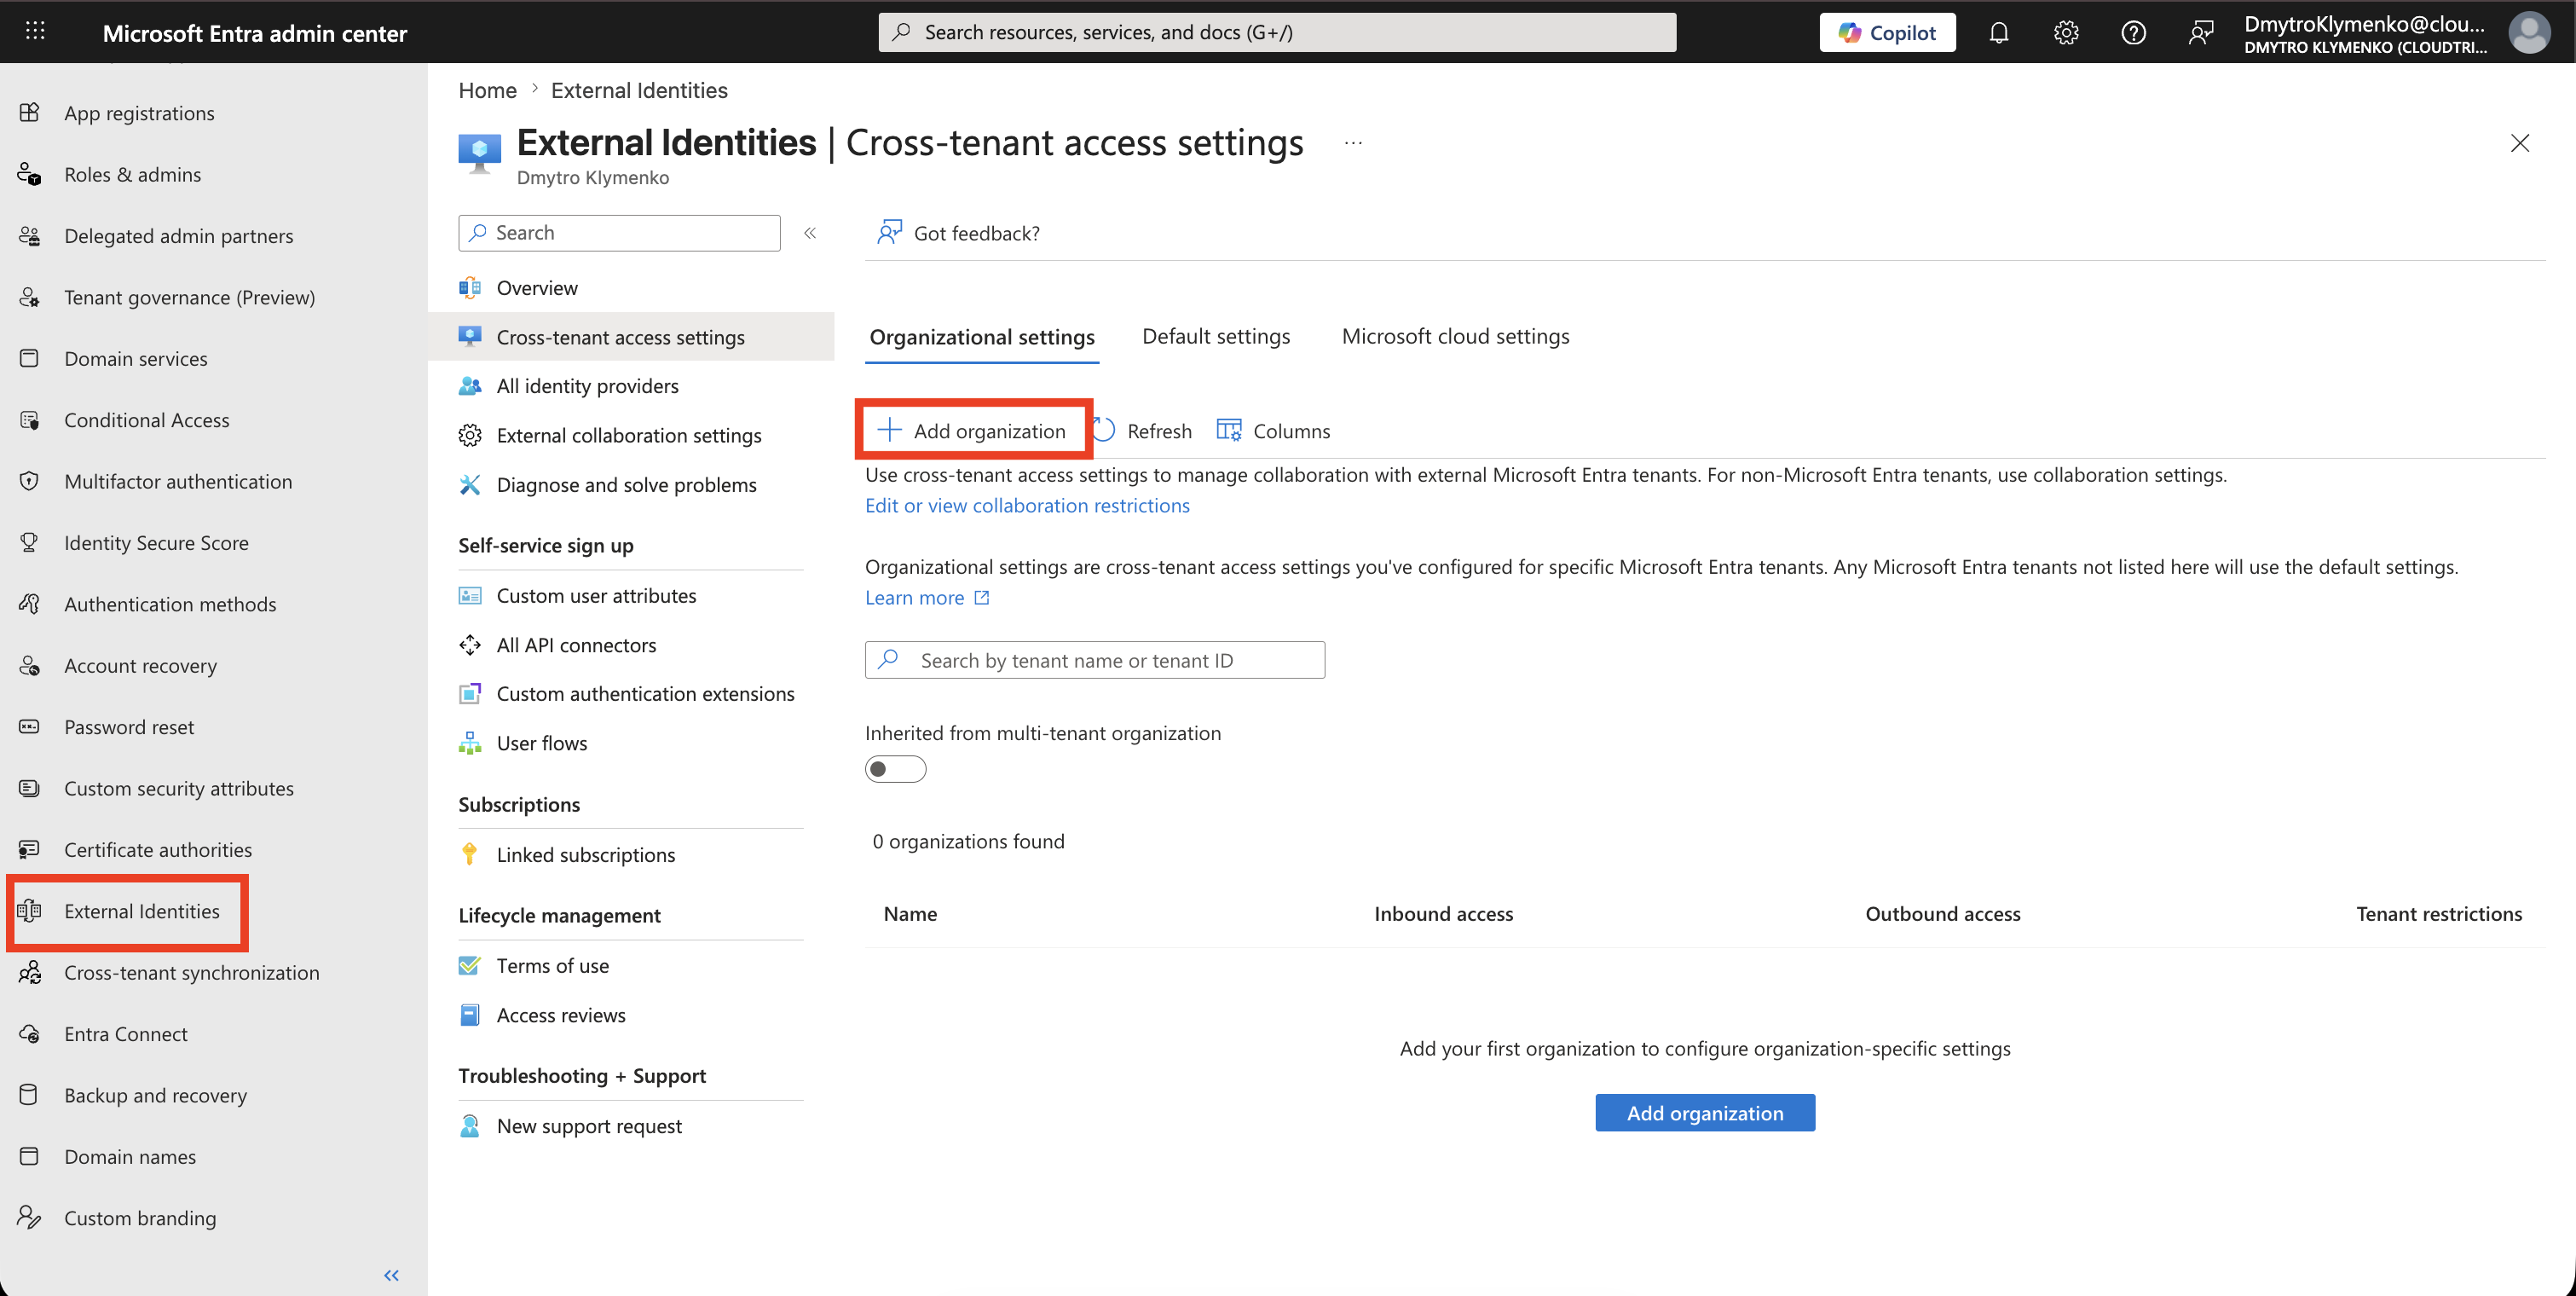Open Delegated admin partners
This screenshot has height=1296, width=2576.
coord(178,236)
